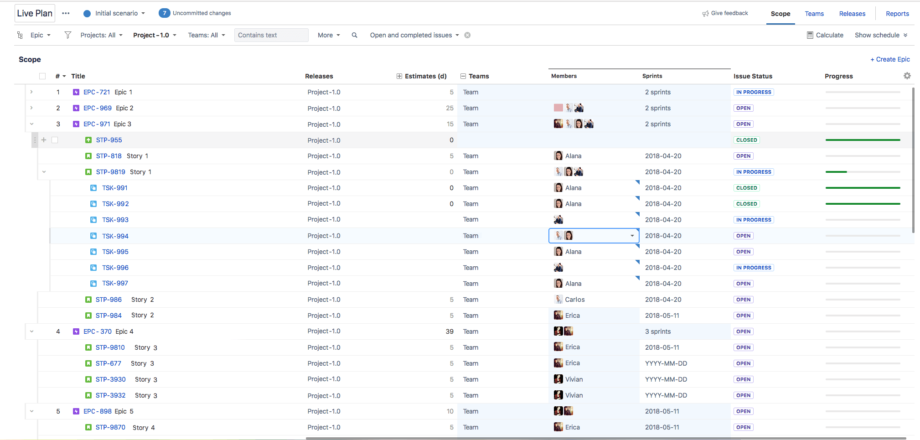Image resolution: width=920 pixels, height=440 pixels.
Task: Expand the EPC-969 Epic 2 row
Action: pyautogui.click(x=31, y=108)
